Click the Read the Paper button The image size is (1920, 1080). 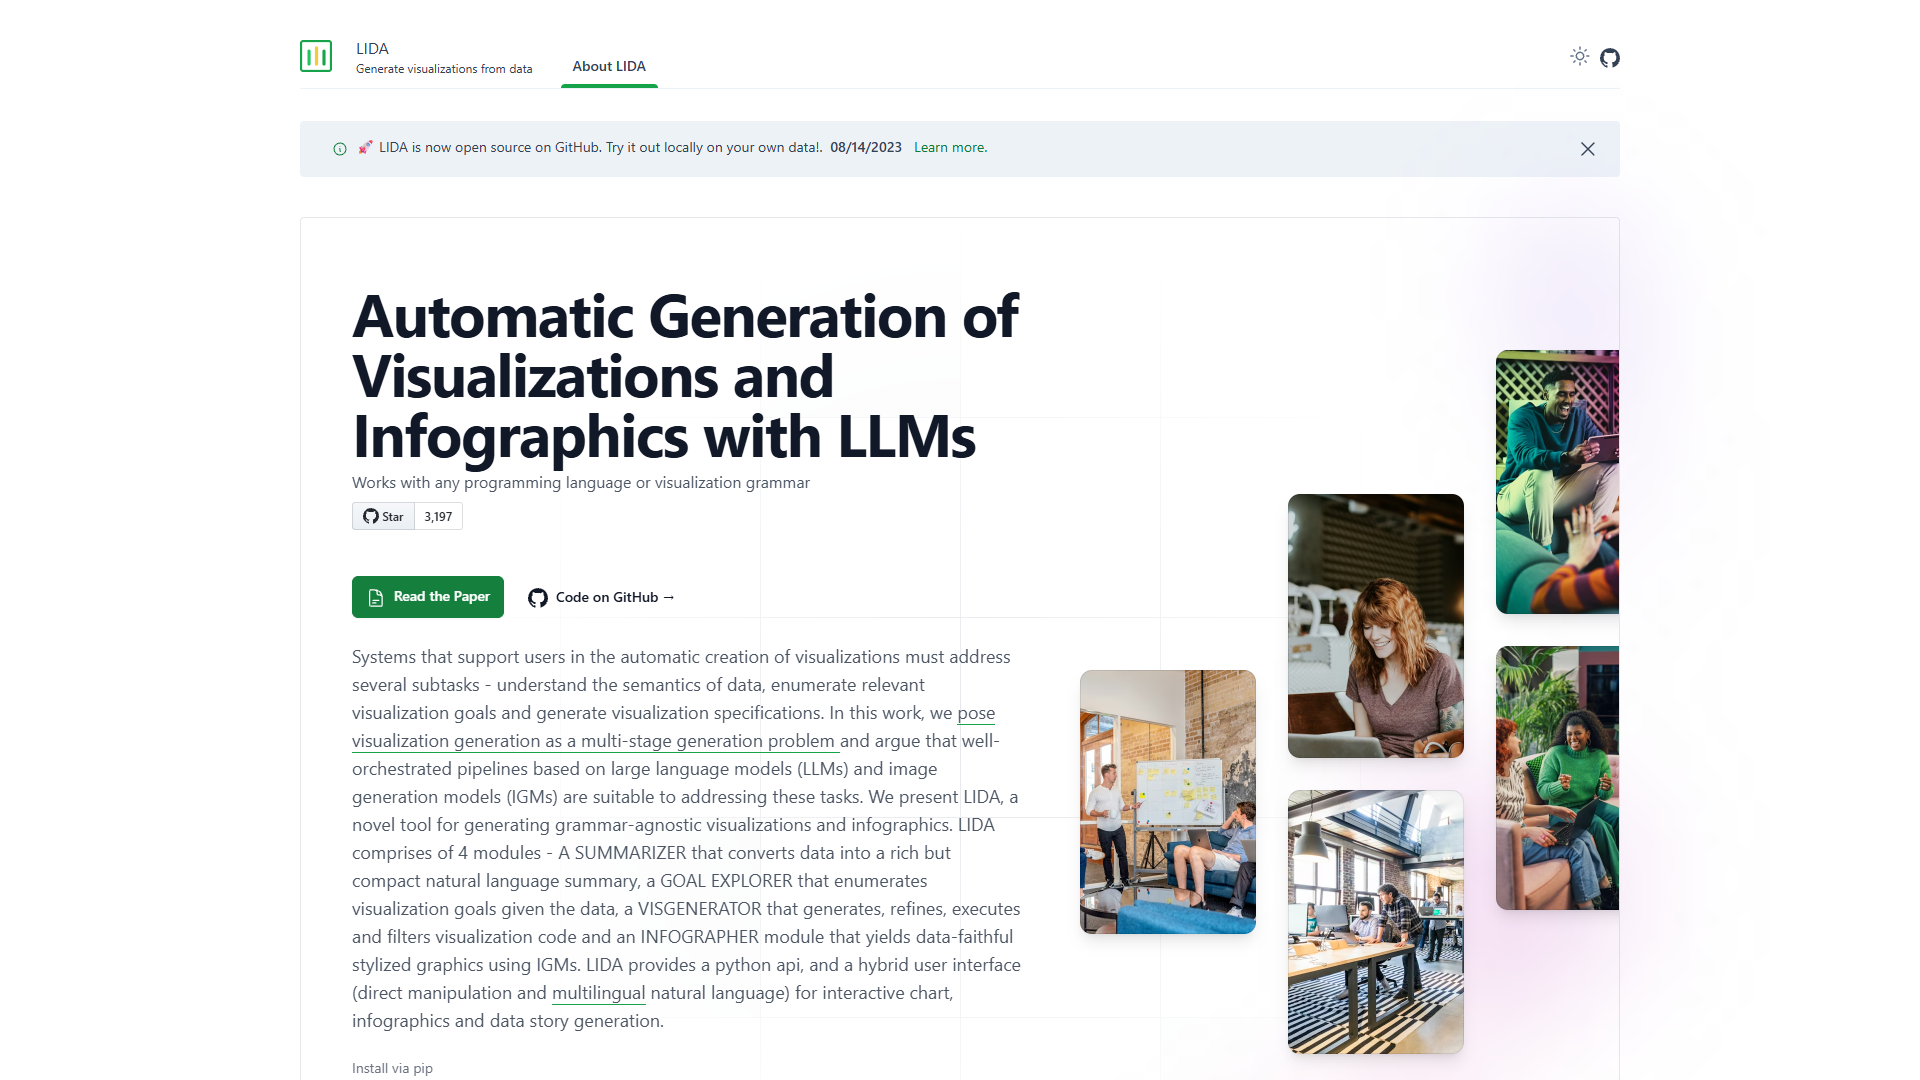tap(428, 597)
